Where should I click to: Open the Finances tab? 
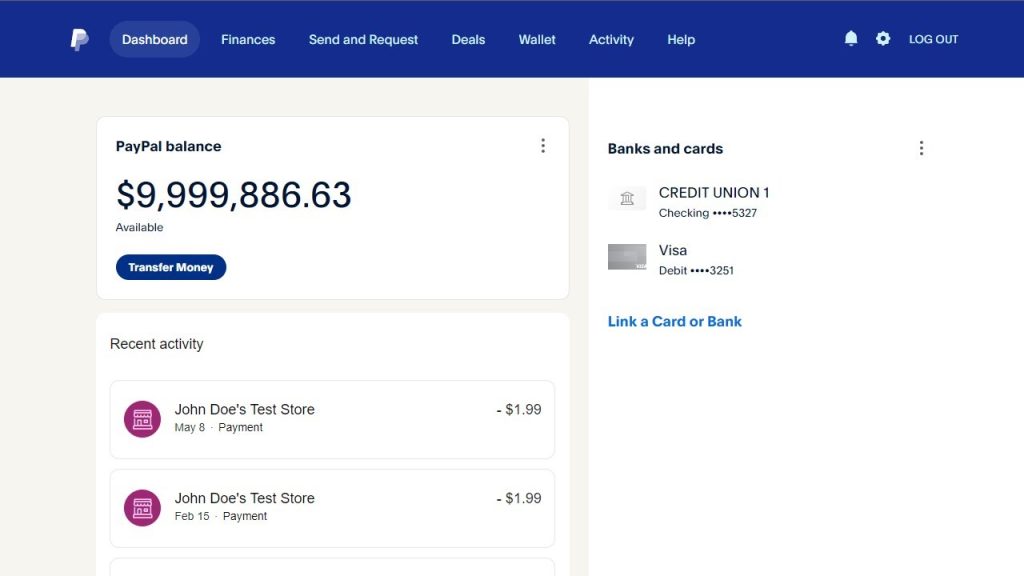click(248, 39)
